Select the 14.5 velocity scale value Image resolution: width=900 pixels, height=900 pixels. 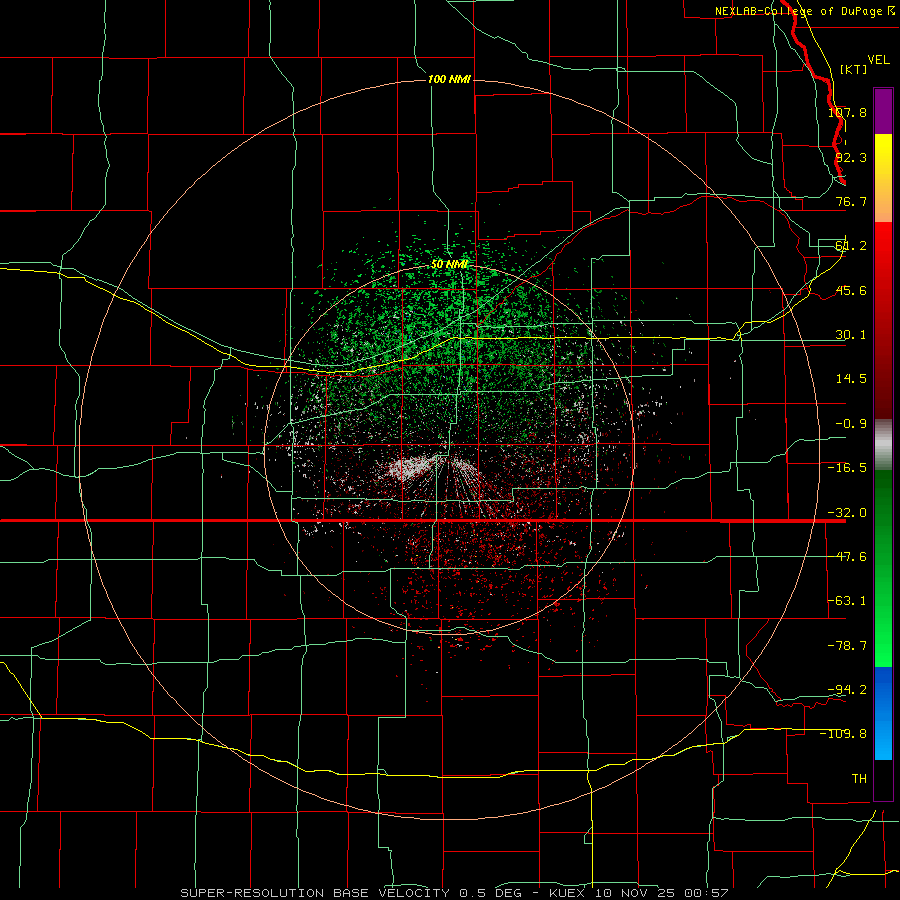(851, 379)
